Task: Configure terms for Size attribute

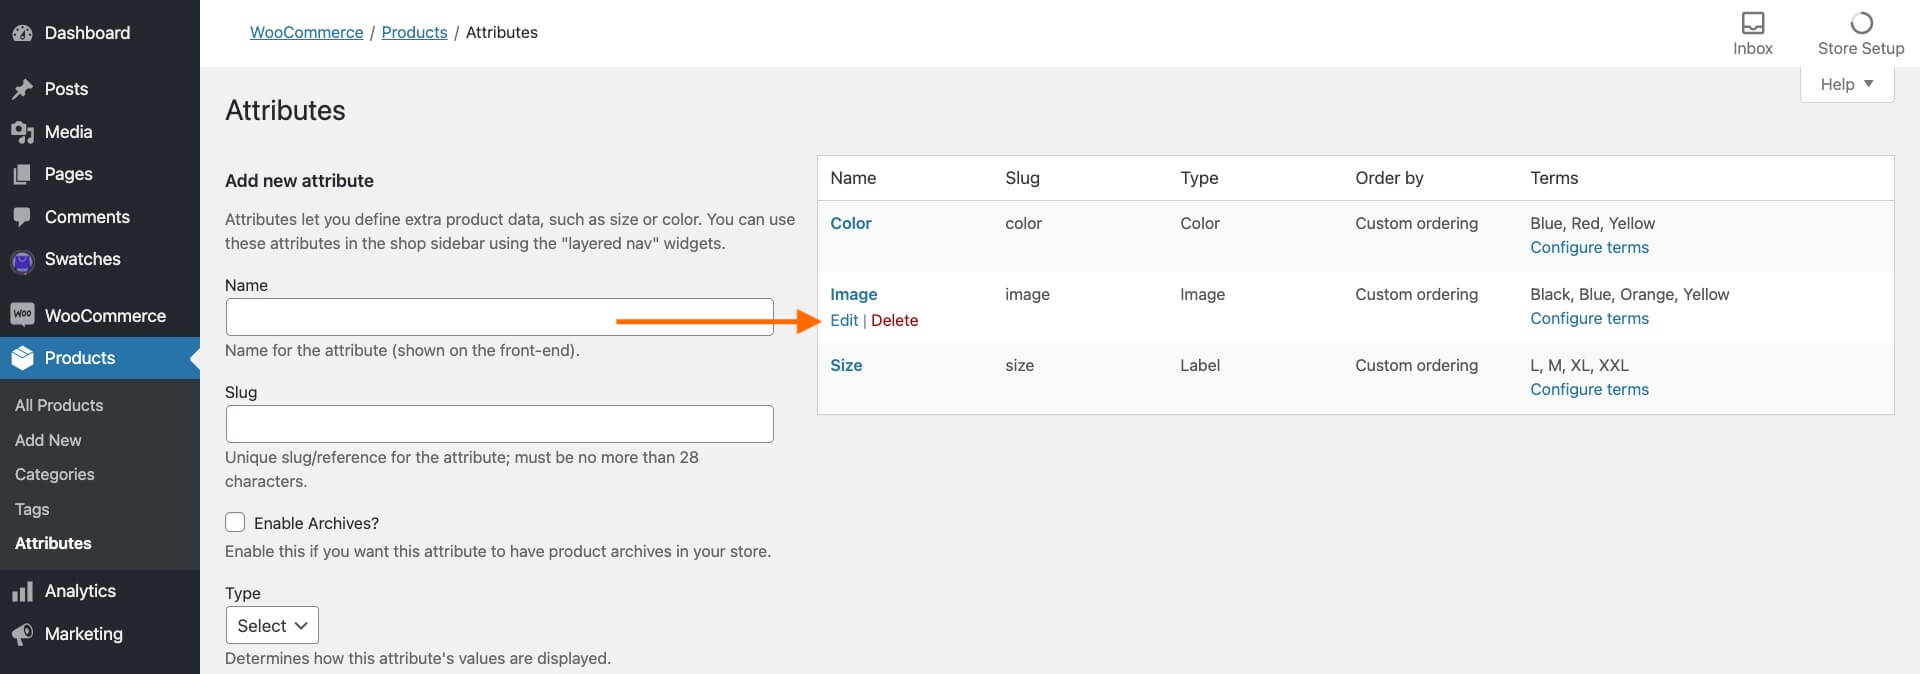Action: click(1589, 389)
